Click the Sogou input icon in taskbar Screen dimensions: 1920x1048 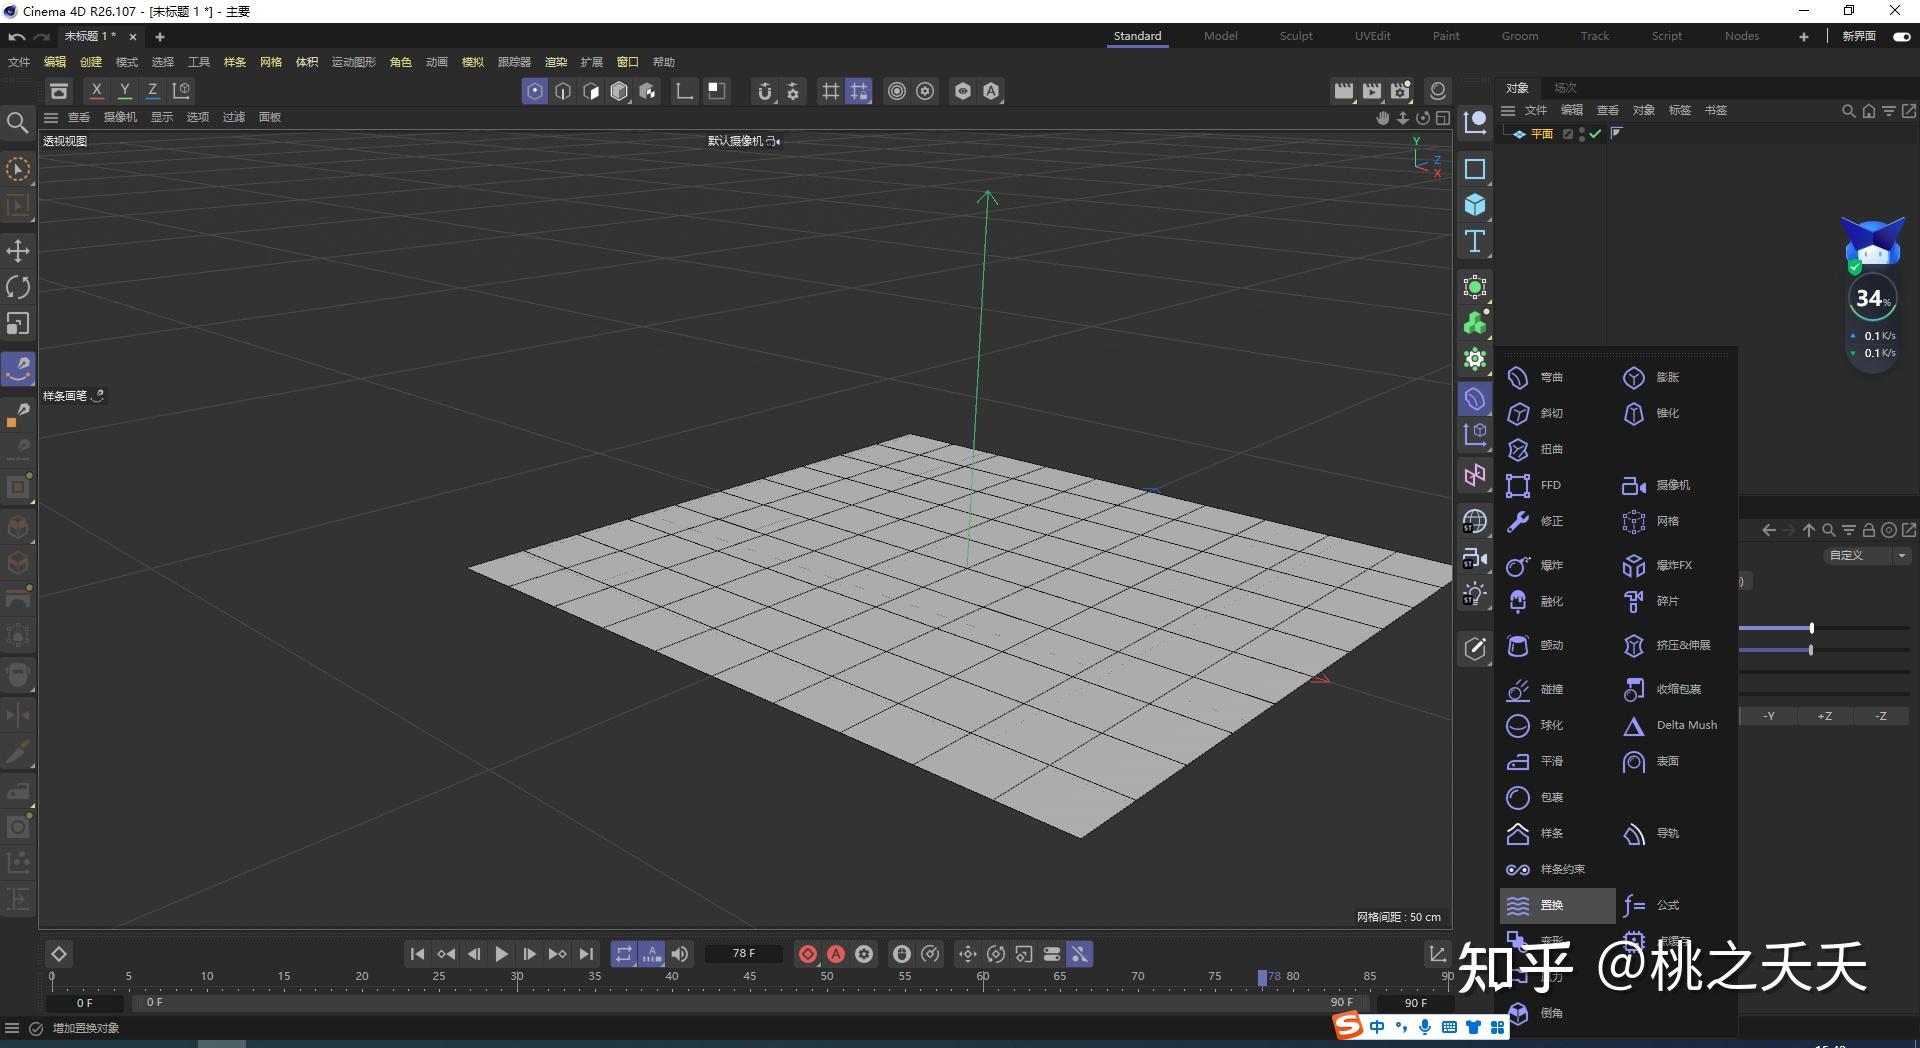click(1348, 1026)
